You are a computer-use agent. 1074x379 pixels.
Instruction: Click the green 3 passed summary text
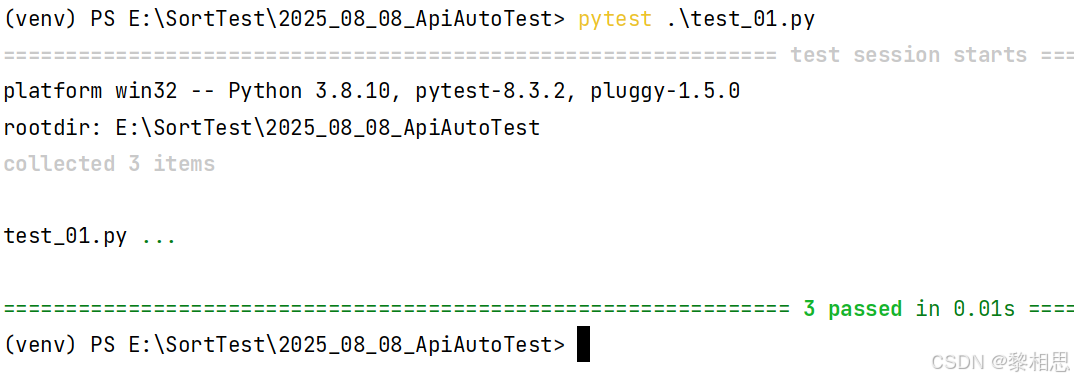click(852, 309)
